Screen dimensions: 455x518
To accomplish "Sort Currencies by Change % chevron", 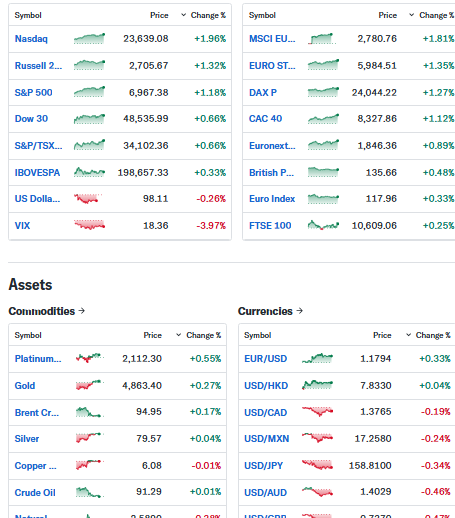I will pos(408,335).
